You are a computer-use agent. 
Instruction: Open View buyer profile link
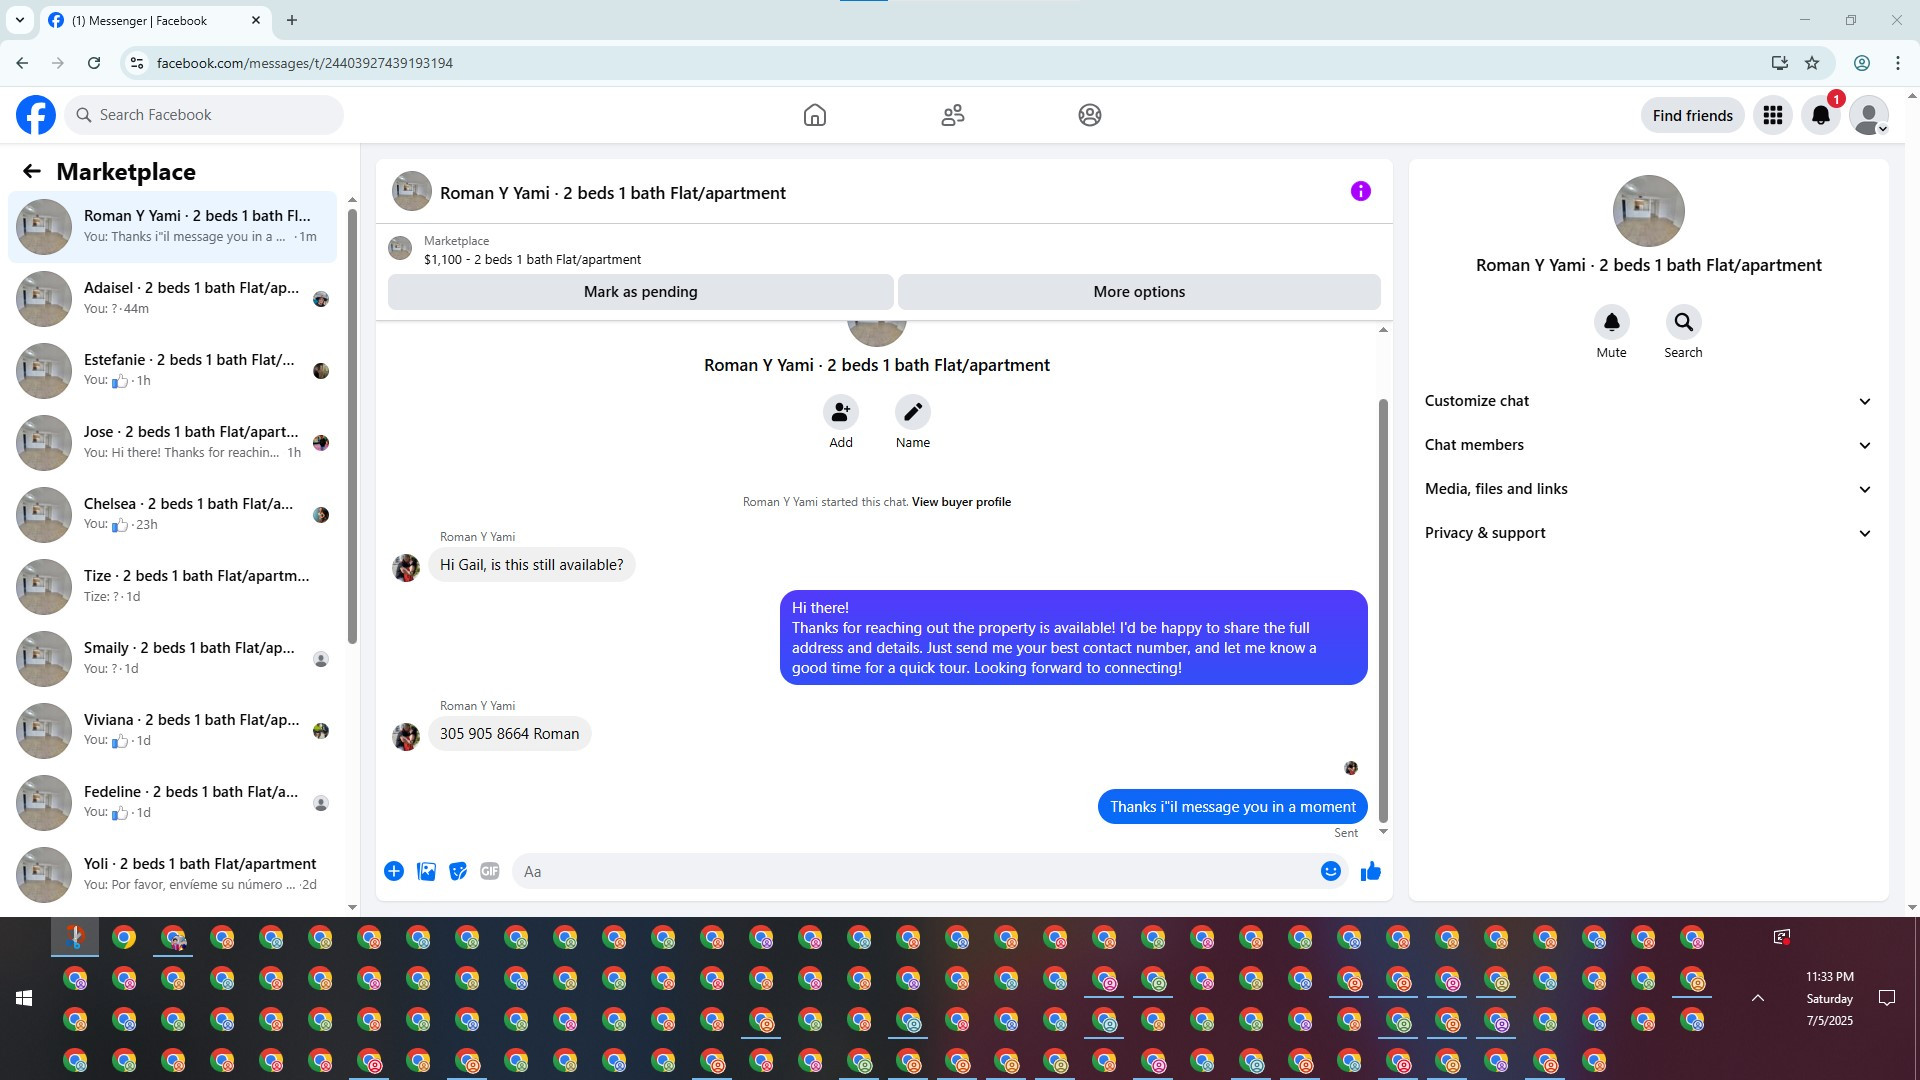pyautogui.click(x=960, y=502)
